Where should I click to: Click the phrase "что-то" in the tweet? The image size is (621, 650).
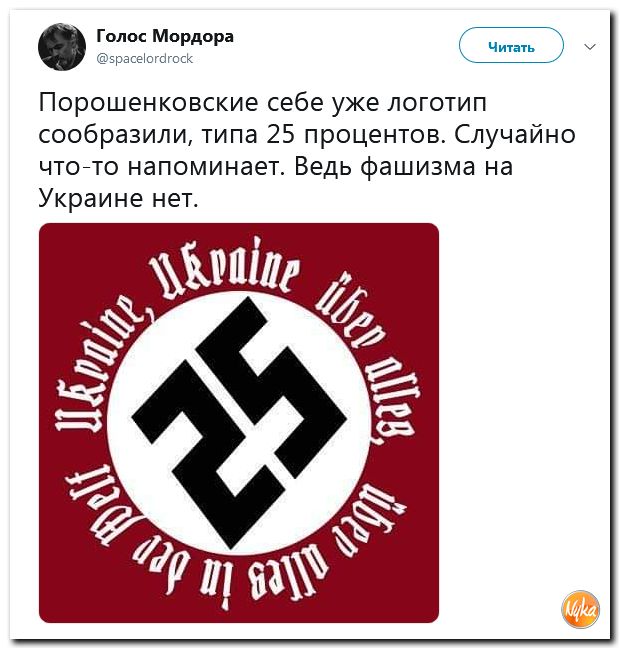pyautogui.click(x=79, y=167)
